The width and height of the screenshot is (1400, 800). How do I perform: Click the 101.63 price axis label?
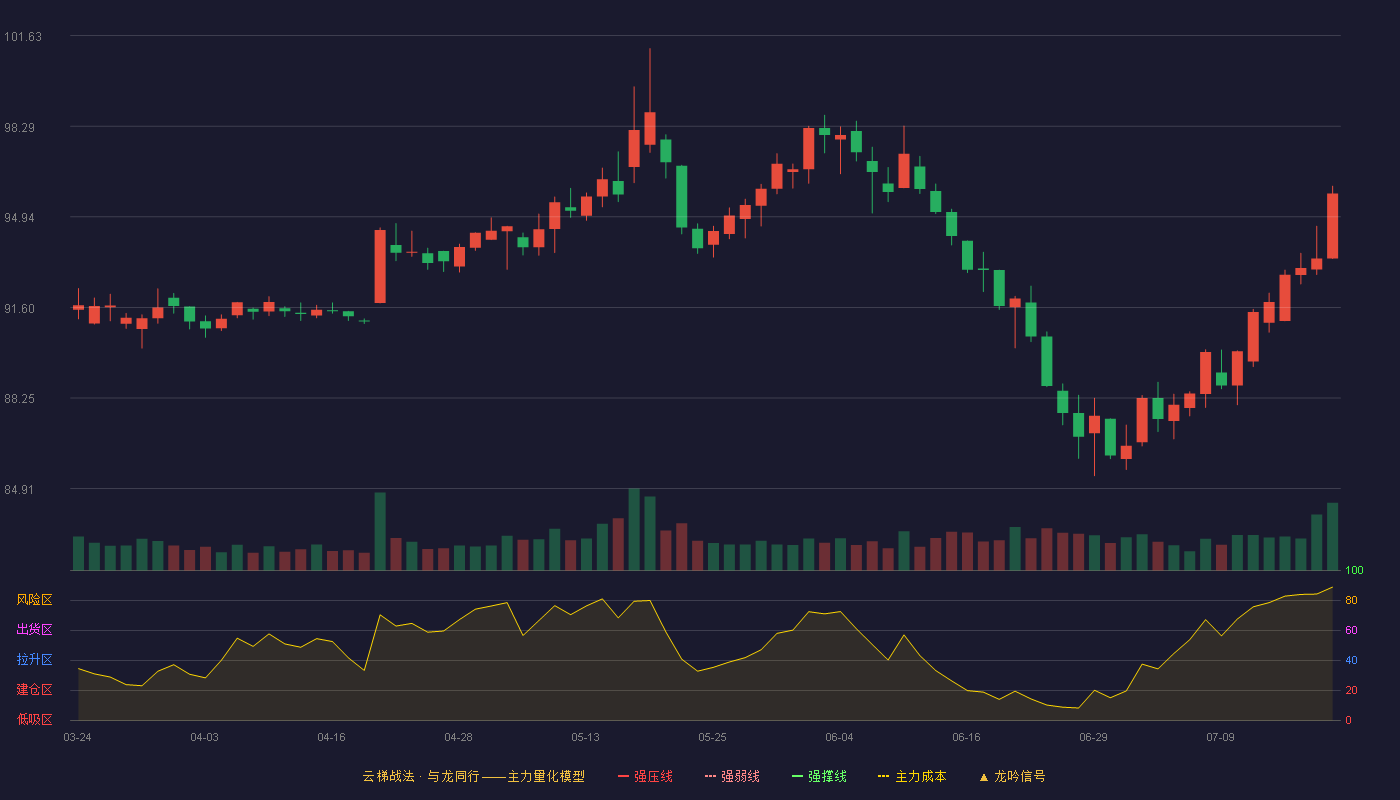(23, 37)
